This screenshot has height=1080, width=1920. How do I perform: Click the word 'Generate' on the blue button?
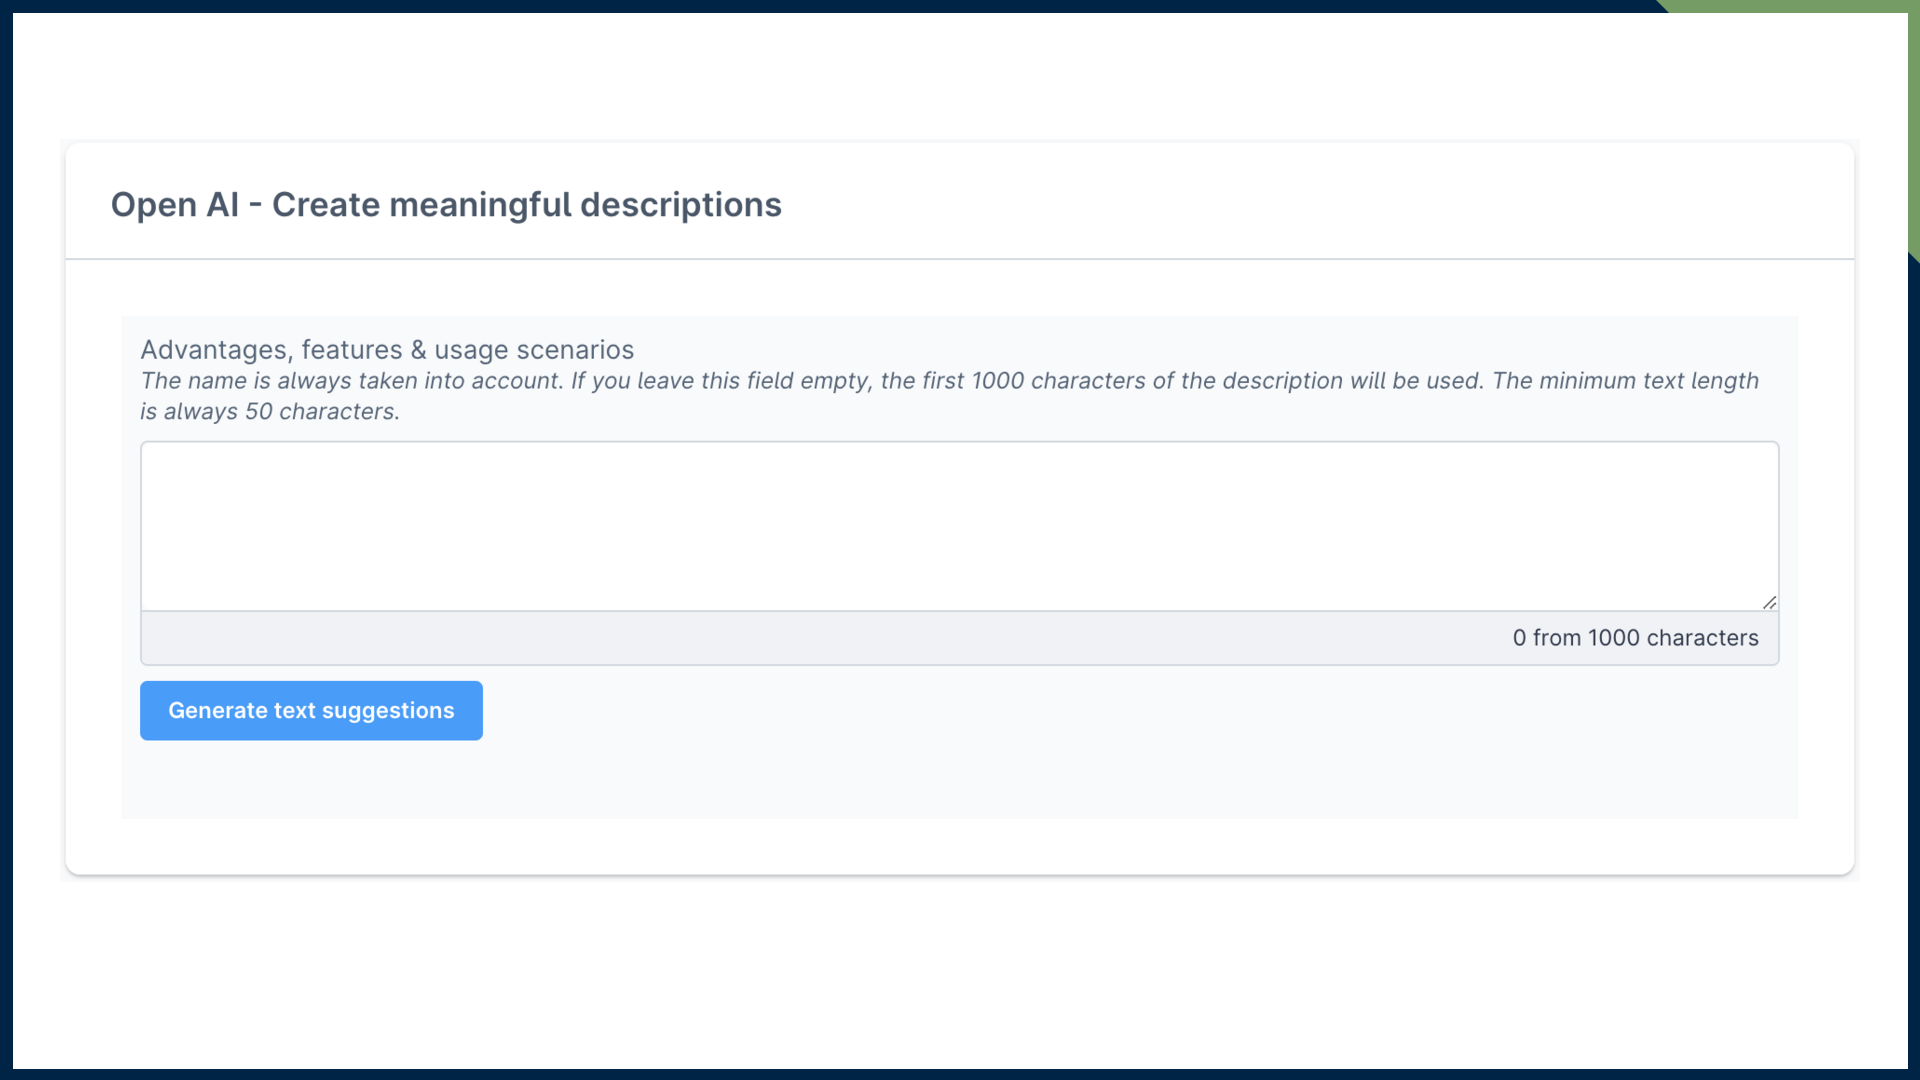(x=217, y=711)
